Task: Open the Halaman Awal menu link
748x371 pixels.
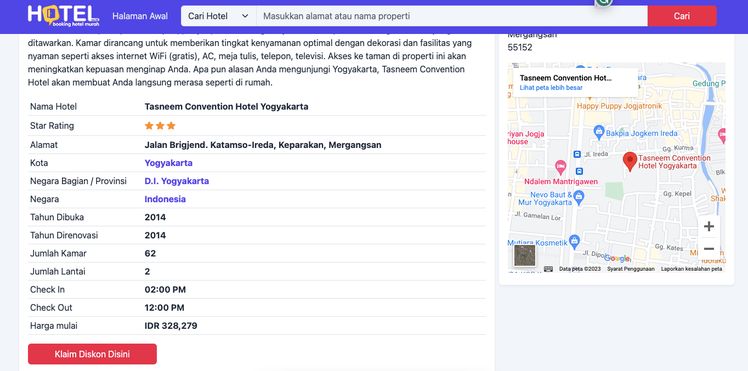Action: point(140,16)
